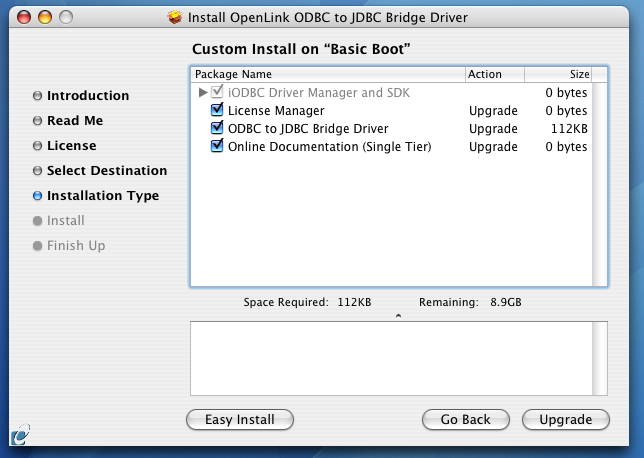The width and height of the screenshot is (644, 458).
Task: Click the Read Me step bullet
Action: [37, 121]
